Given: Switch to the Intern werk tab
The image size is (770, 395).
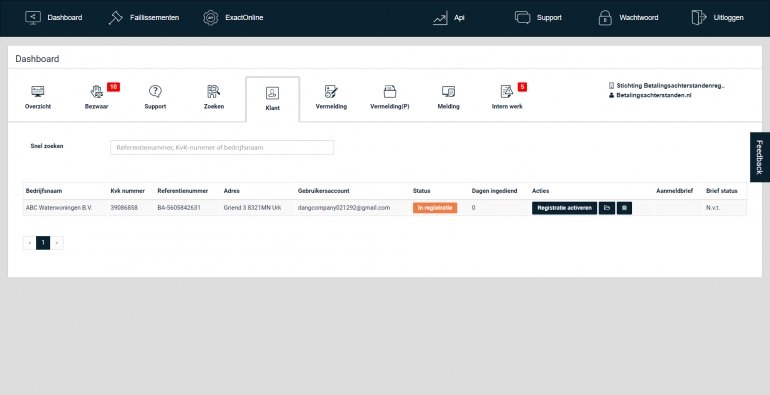Looking at the screenshot, I should coord(507,97).
